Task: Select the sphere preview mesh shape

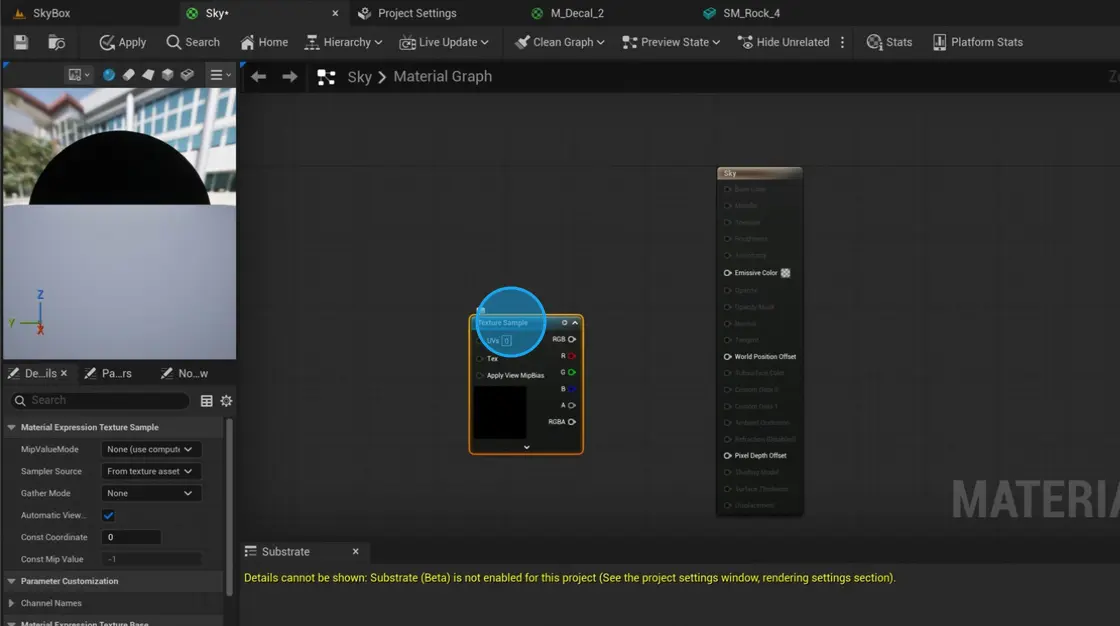Action: 108,74
